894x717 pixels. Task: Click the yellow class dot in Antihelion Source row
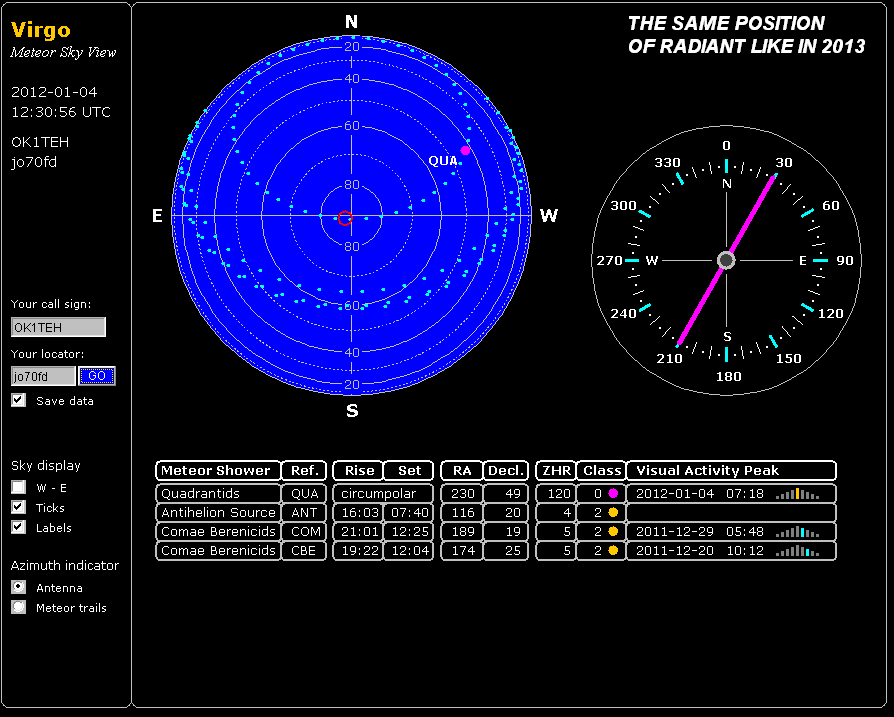[x=613, y=513]
